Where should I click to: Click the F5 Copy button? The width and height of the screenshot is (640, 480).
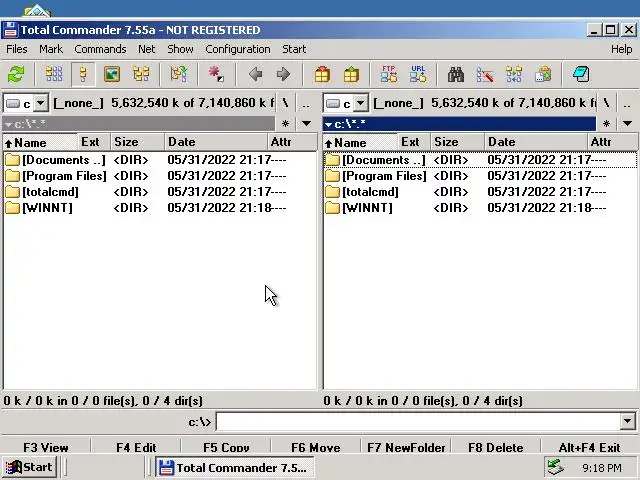pos(226,447)
